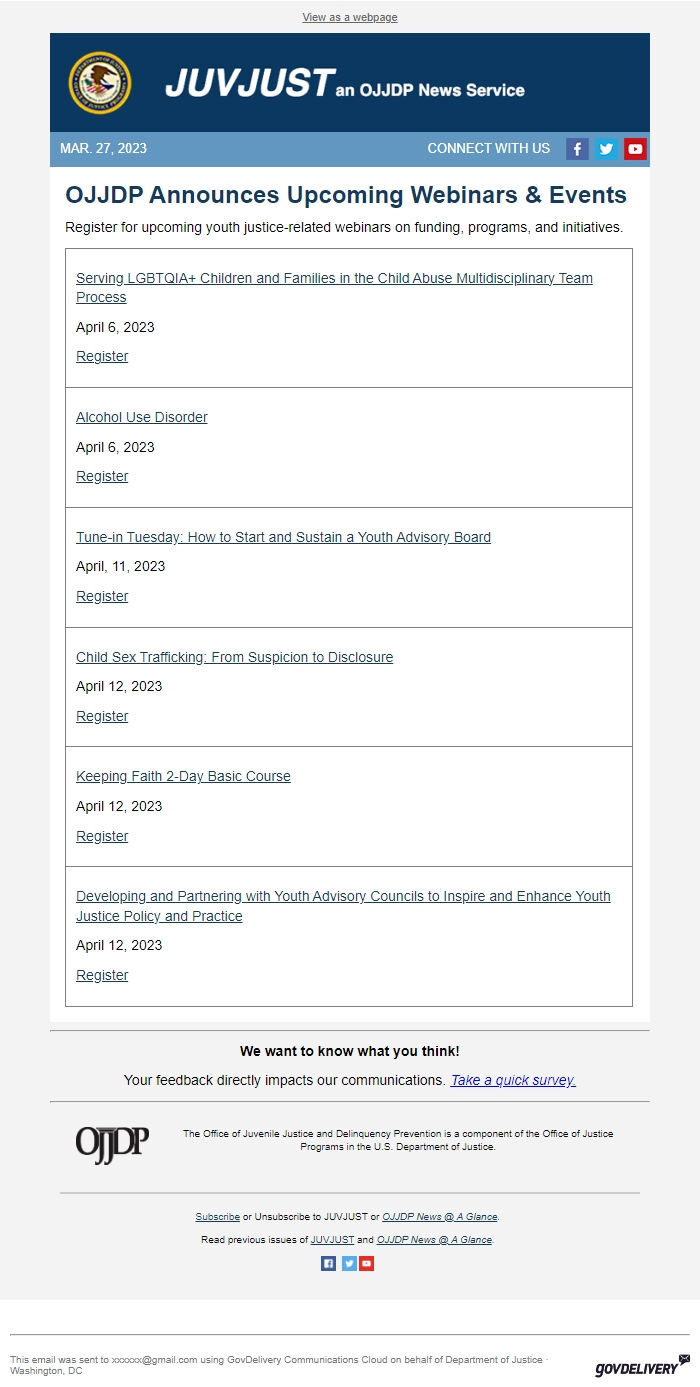Click View as a webpage
Viewport: 700px width, 1387px height.
[x=349, y=17]
